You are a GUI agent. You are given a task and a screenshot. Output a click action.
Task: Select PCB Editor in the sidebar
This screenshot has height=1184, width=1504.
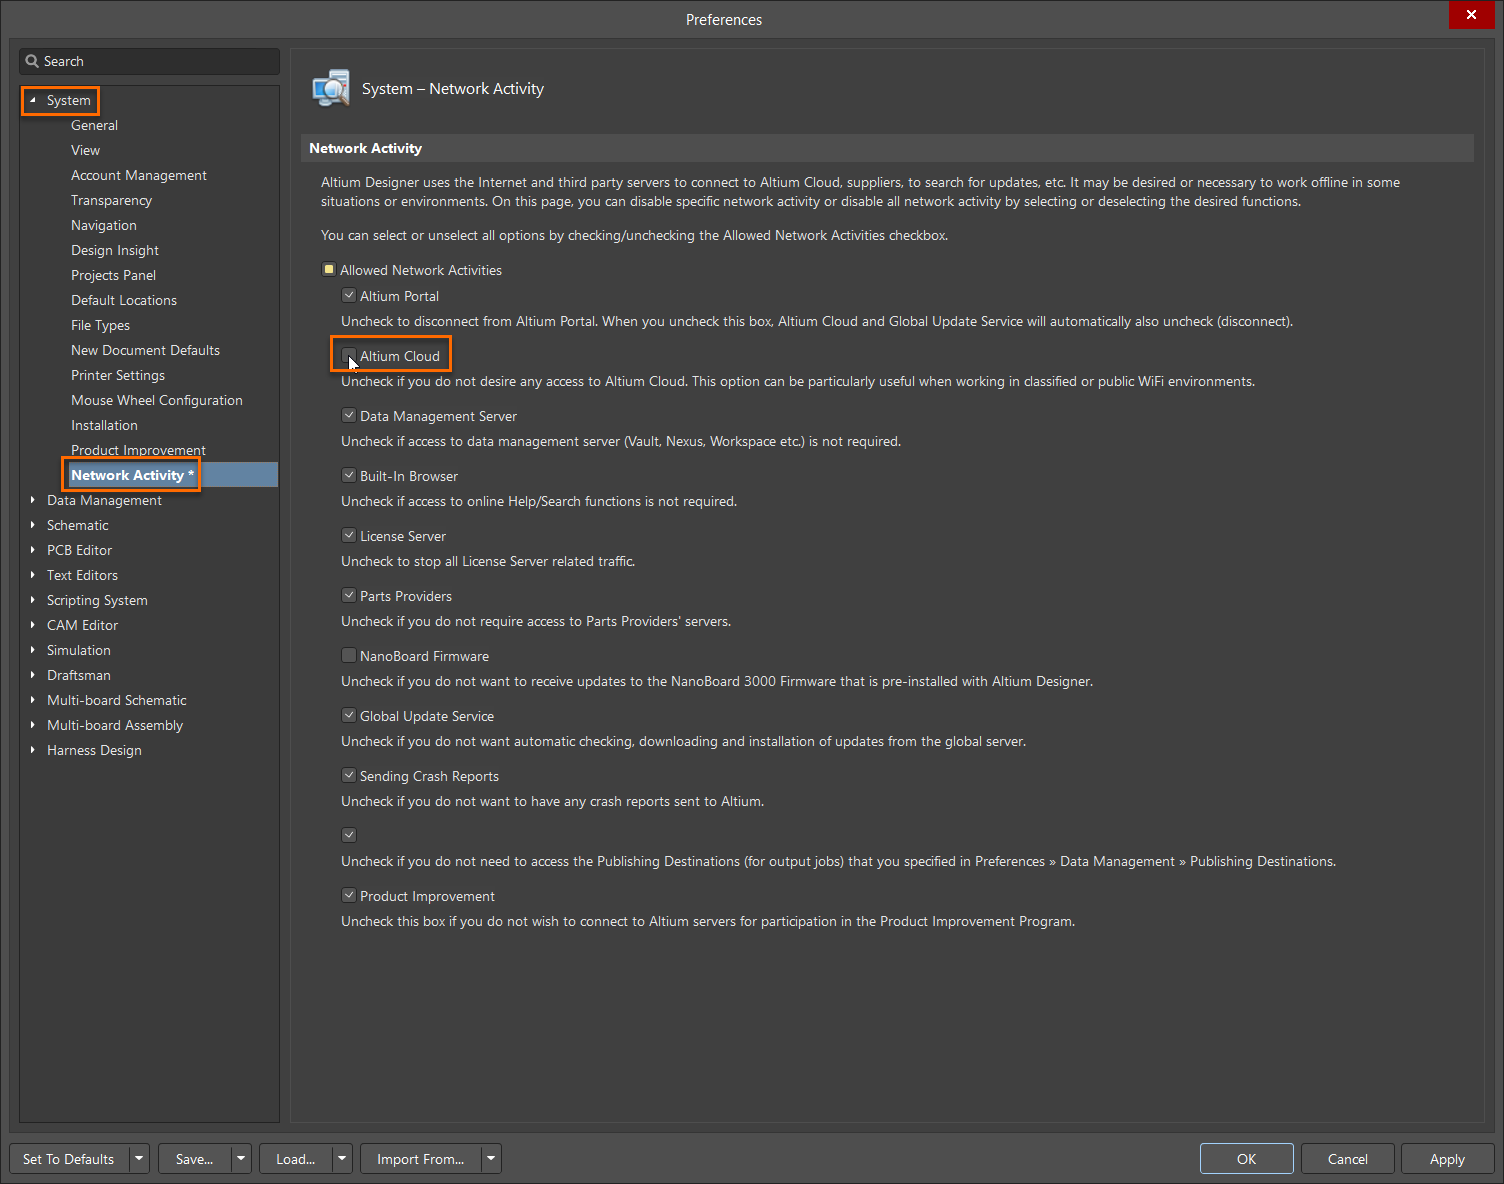79,549
